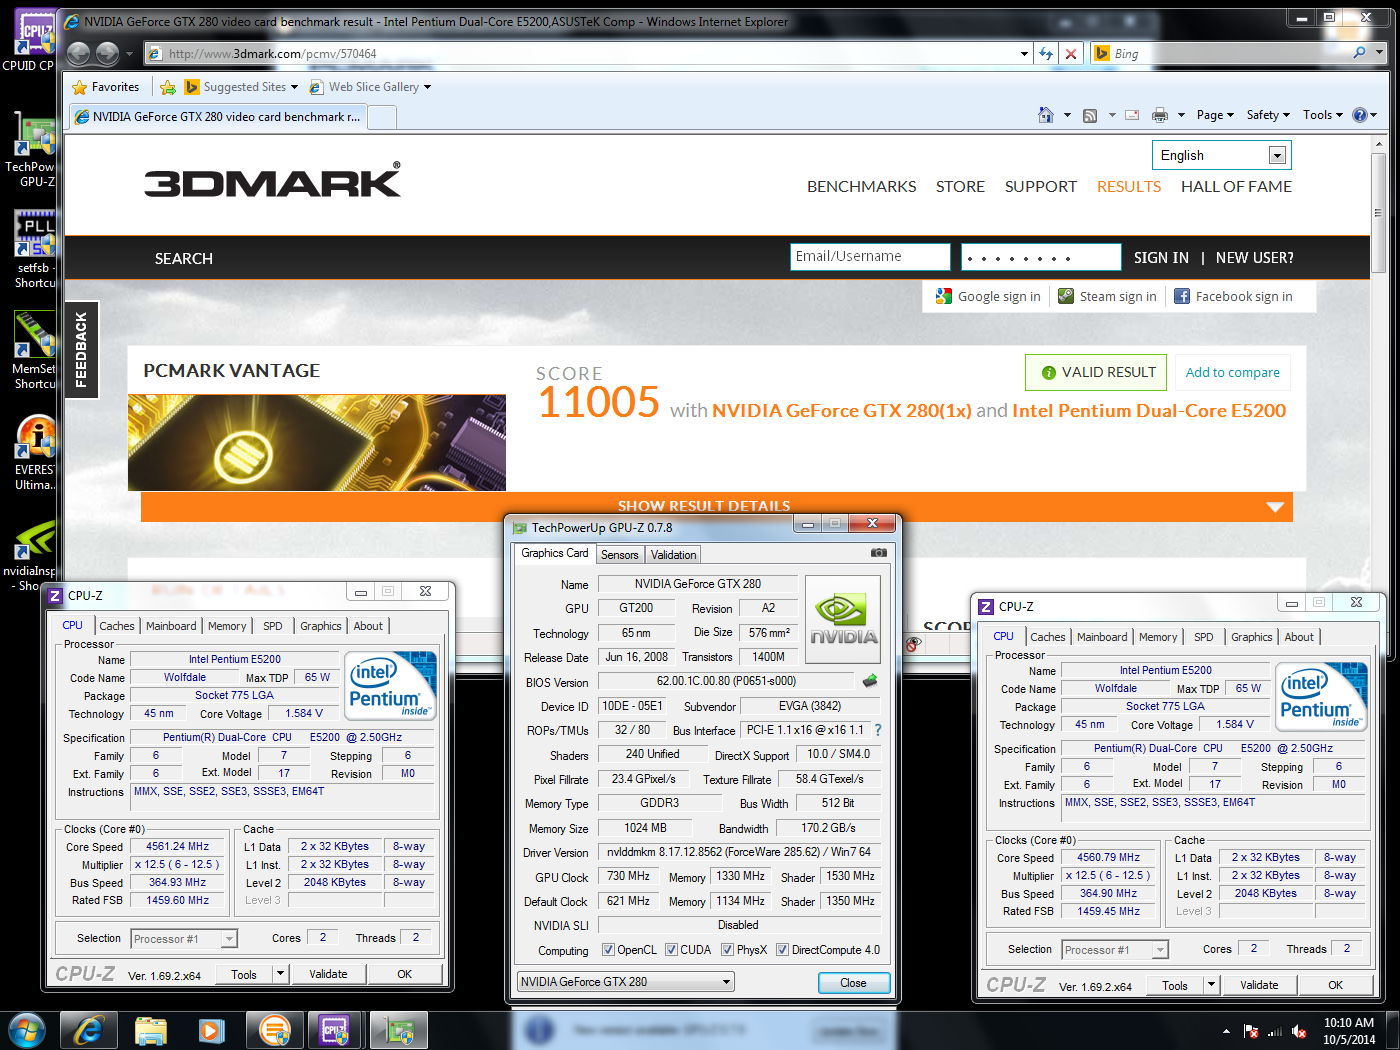Click the Stop loading red X icon
The height and width of the screenshot is (1050, 1400).
[x=1071, y=53]
